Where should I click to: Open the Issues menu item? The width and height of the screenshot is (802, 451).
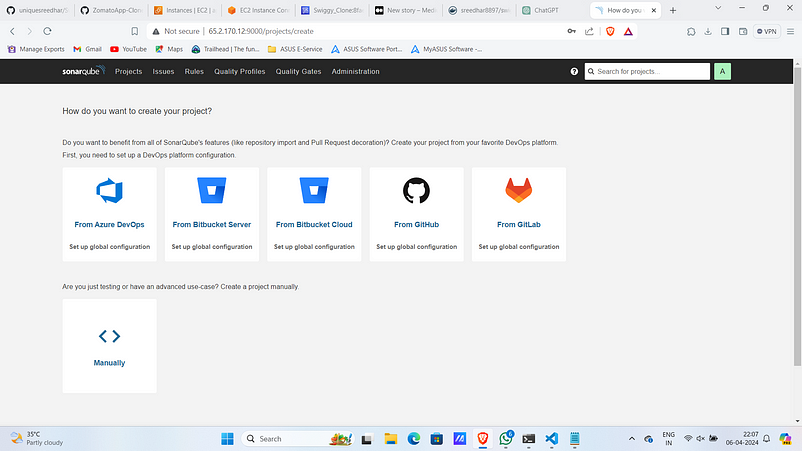[x=163, y=72]
